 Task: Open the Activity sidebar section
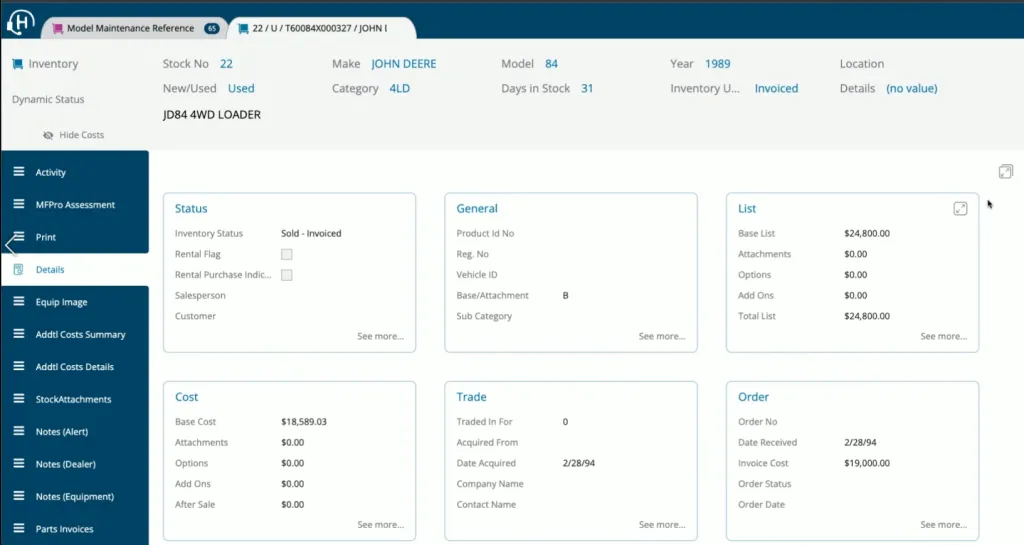pos(74,172)
